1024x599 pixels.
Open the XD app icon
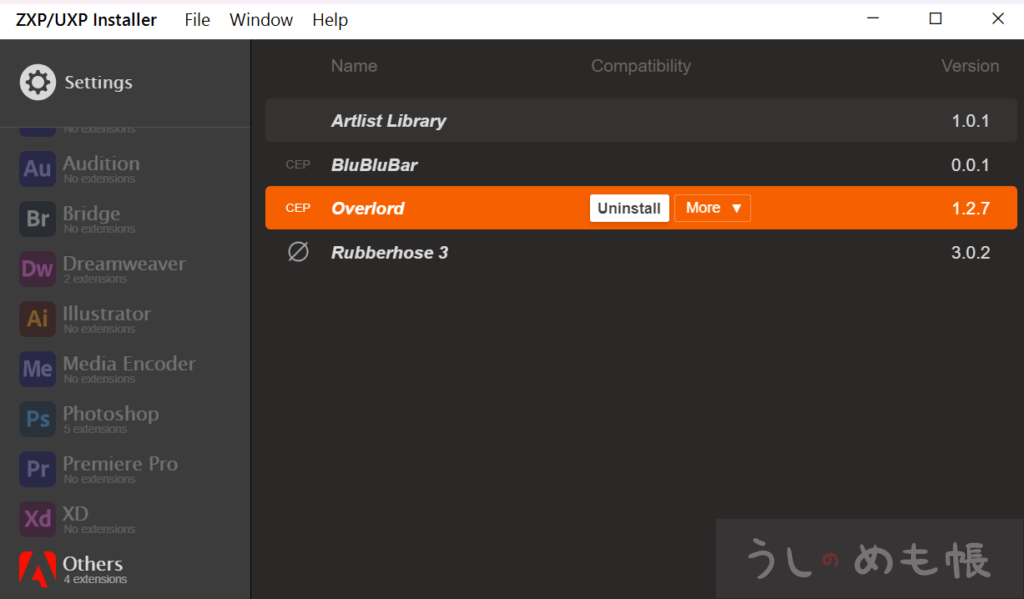pos(37,519)
